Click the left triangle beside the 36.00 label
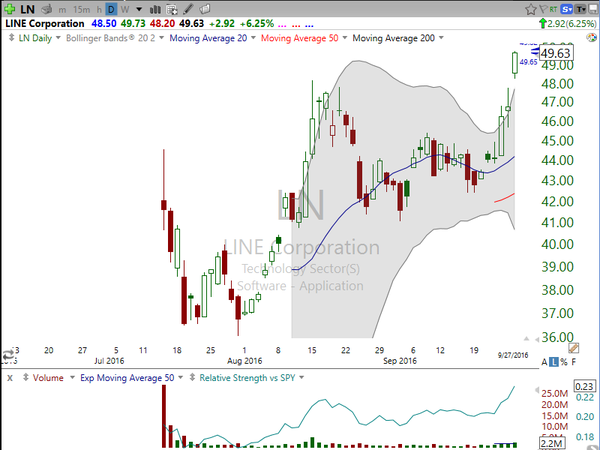 537,339
